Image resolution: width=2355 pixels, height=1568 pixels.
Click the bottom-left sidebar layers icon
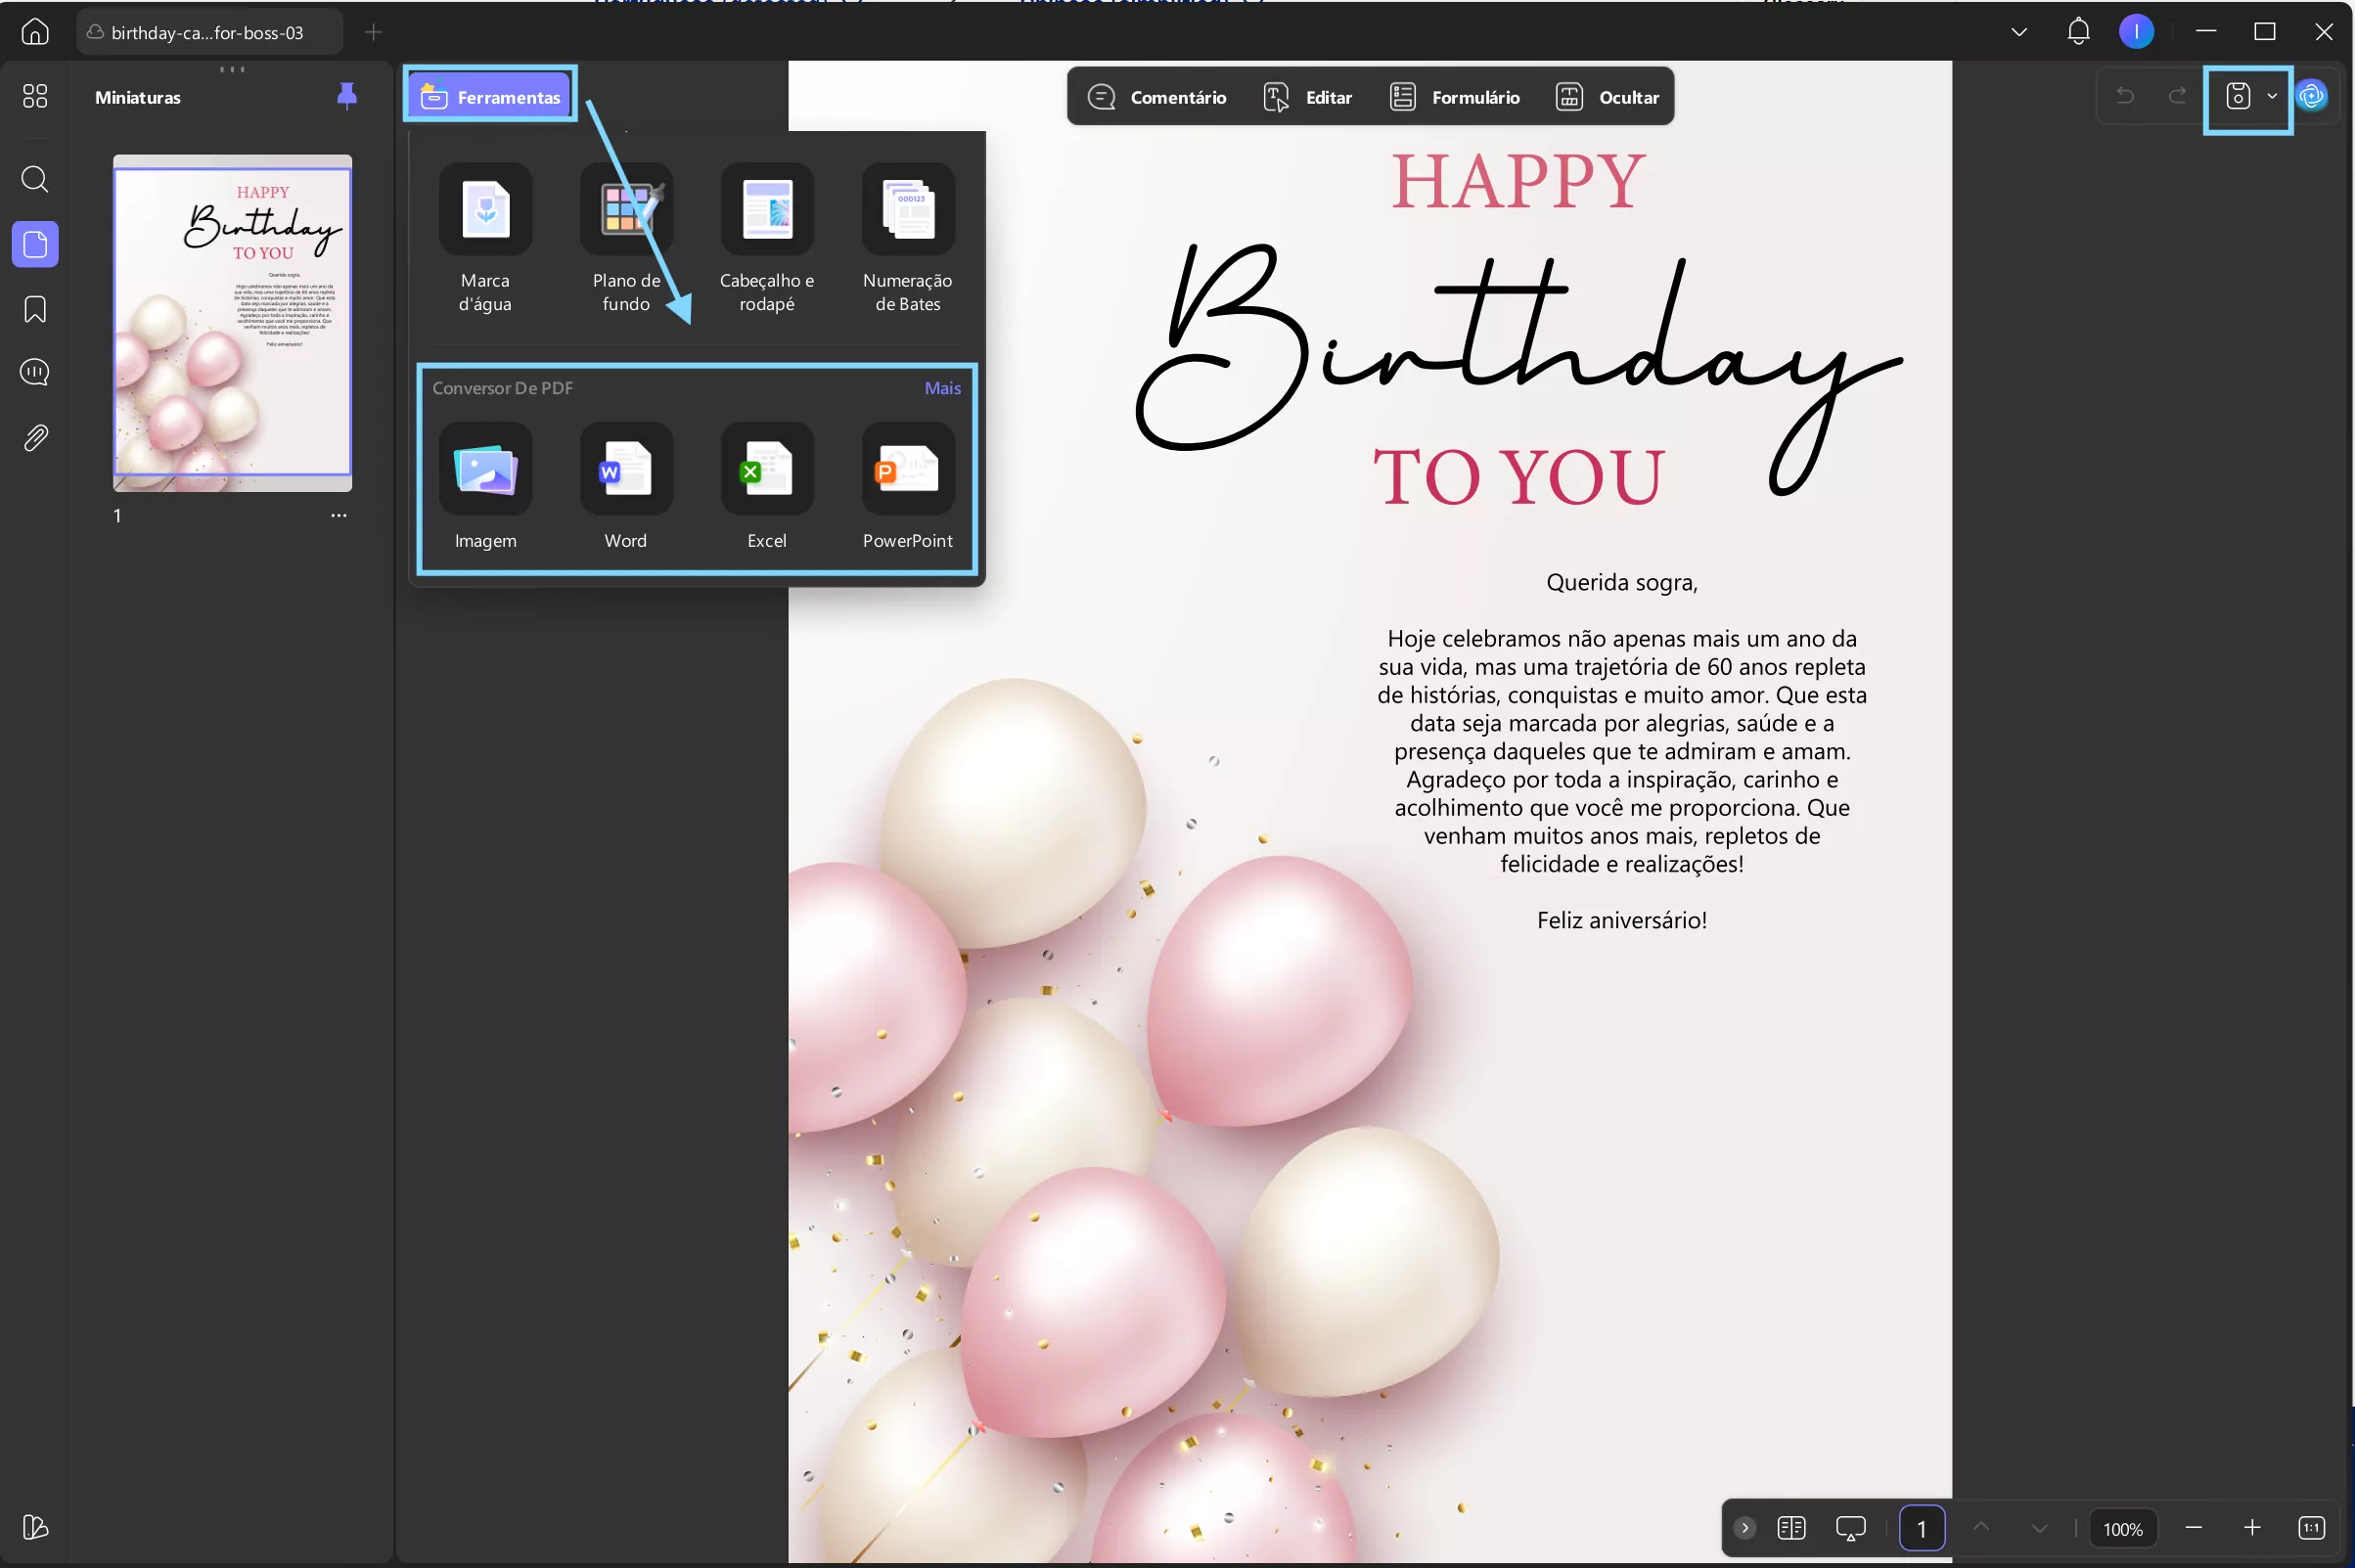pos(35,1527)
